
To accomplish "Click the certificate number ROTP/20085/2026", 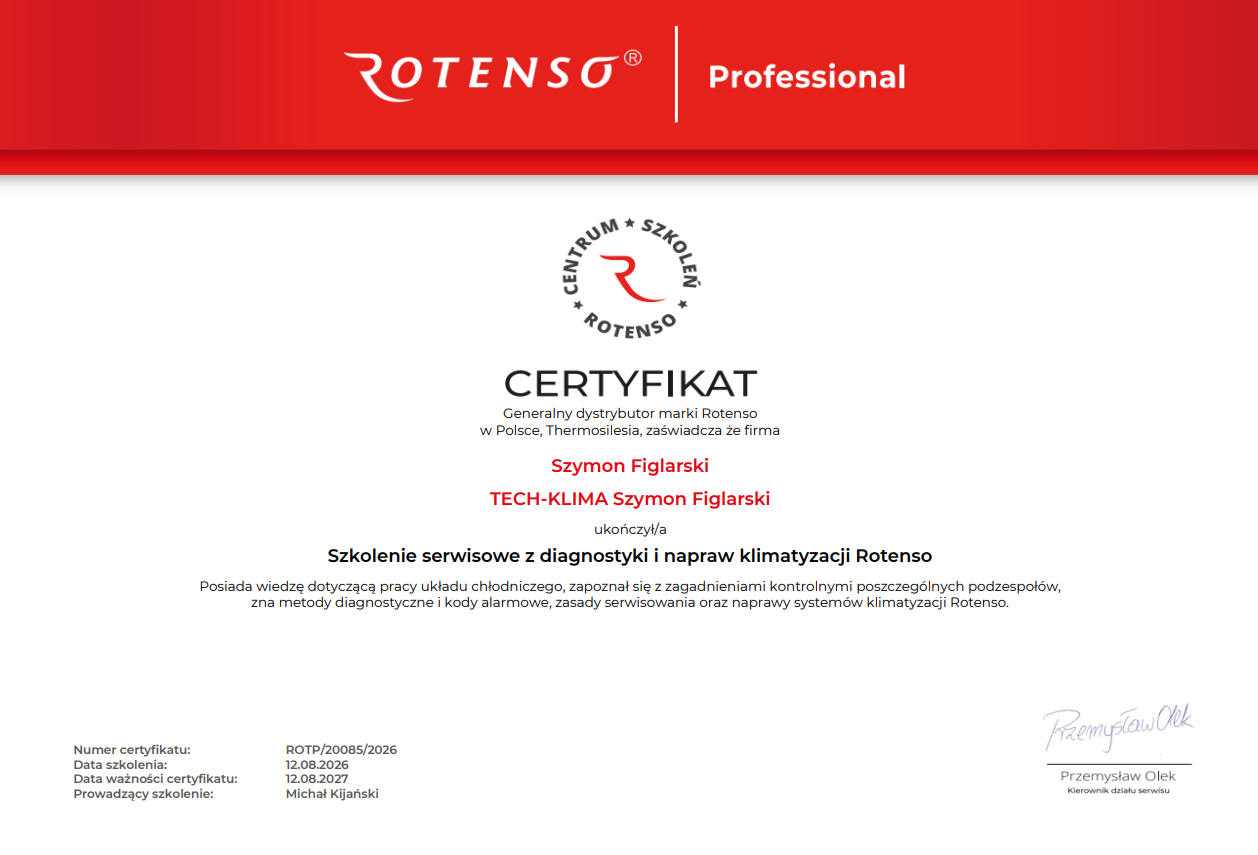I will (x=341, y=750).
